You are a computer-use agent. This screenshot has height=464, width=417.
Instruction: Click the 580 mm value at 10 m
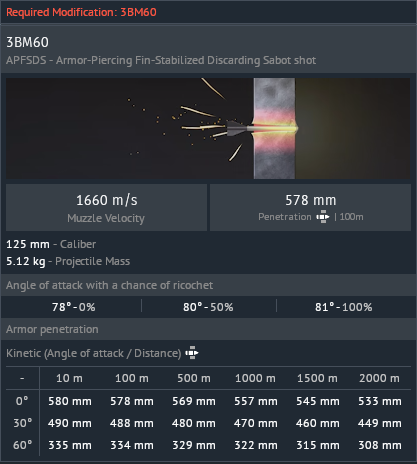coord(70,401)
